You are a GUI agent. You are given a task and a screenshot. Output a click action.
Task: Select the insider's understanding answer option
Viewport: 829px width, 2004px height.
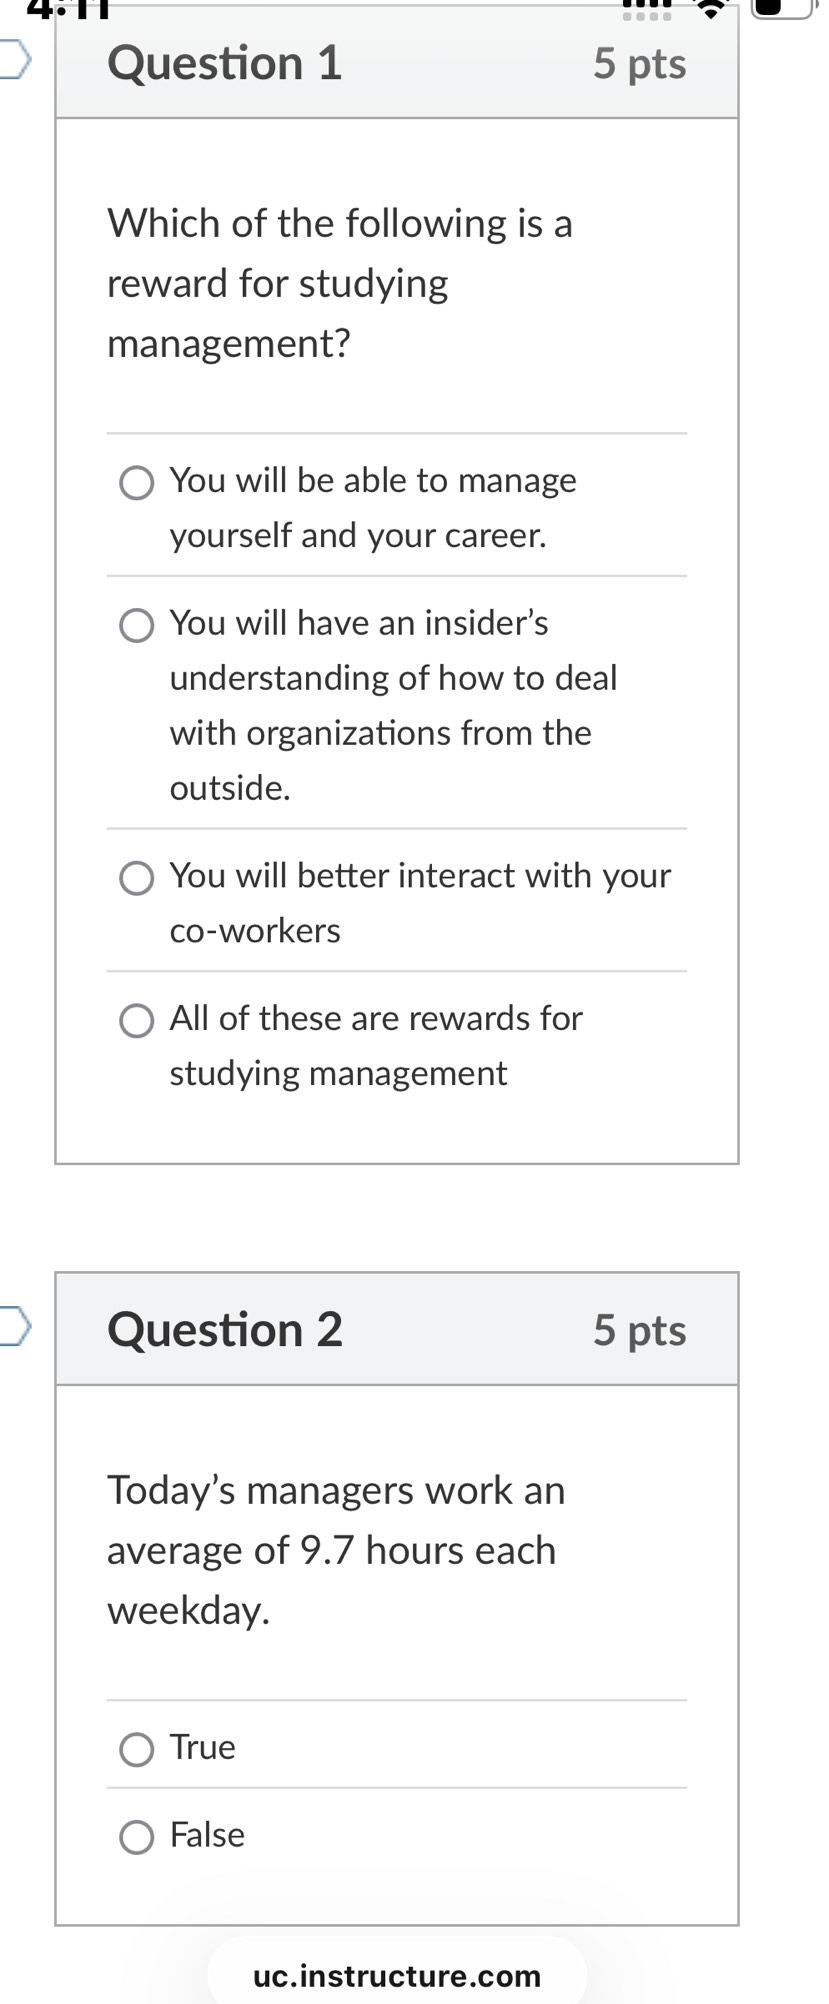coord(136,625)
